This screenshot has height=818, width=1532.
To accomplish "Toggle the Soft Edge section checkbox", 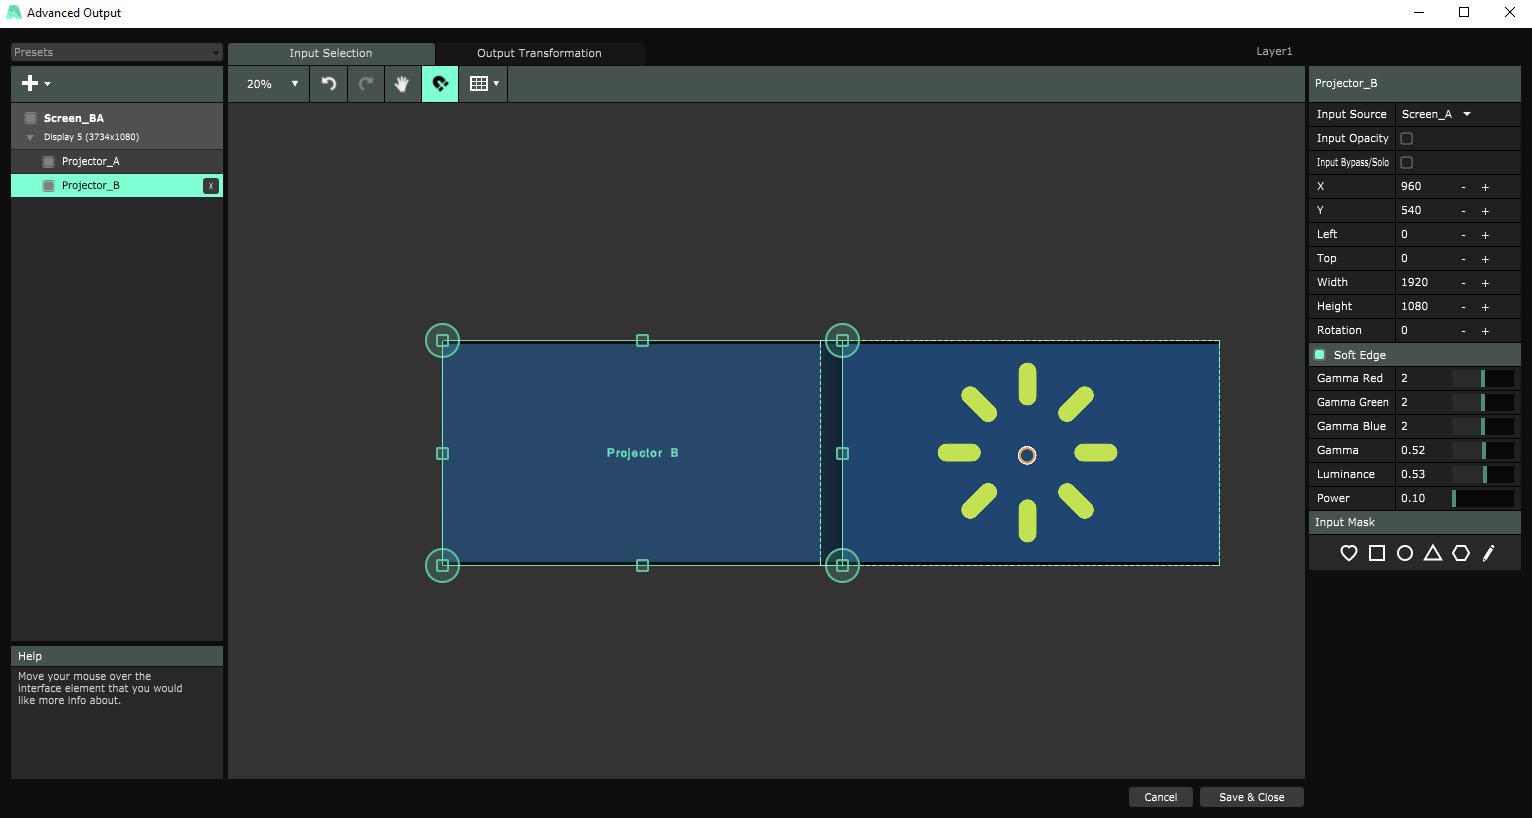I will pos(1320,355).
